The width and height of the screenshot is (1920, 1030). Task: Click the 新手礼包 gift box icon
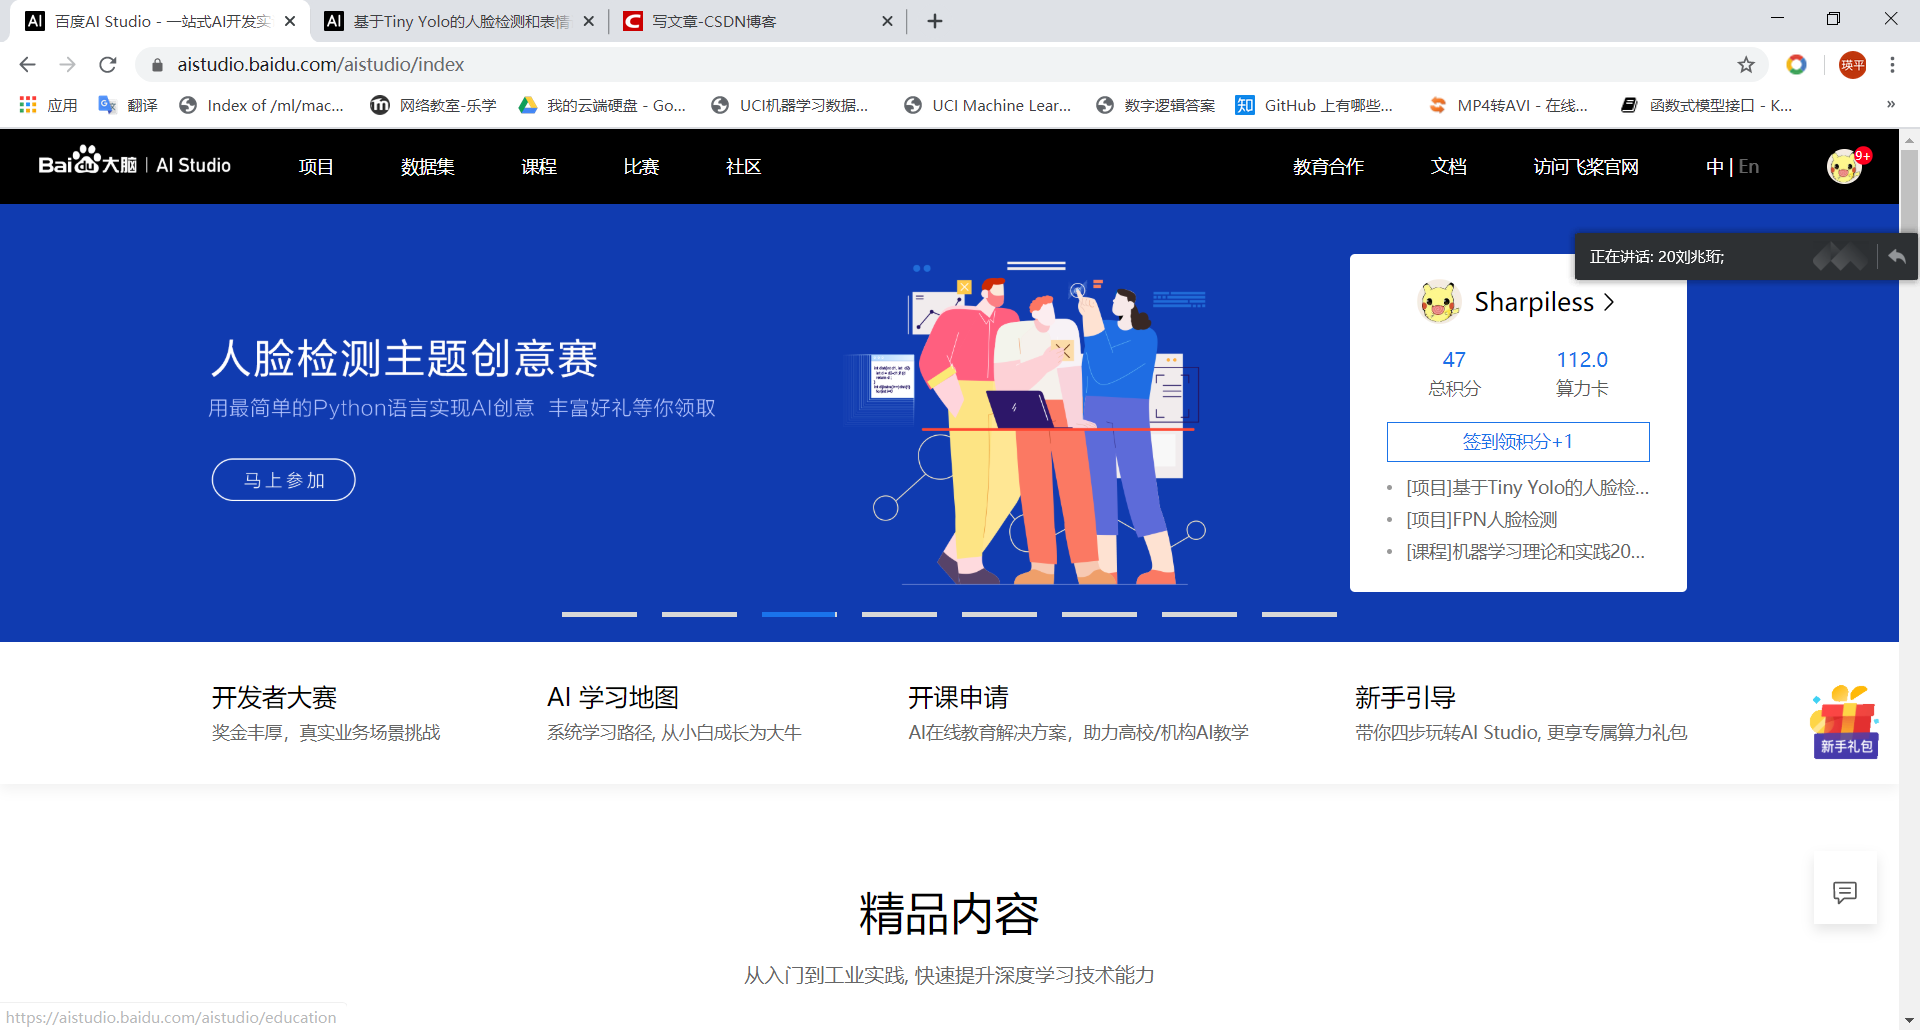coord(1845,721)
